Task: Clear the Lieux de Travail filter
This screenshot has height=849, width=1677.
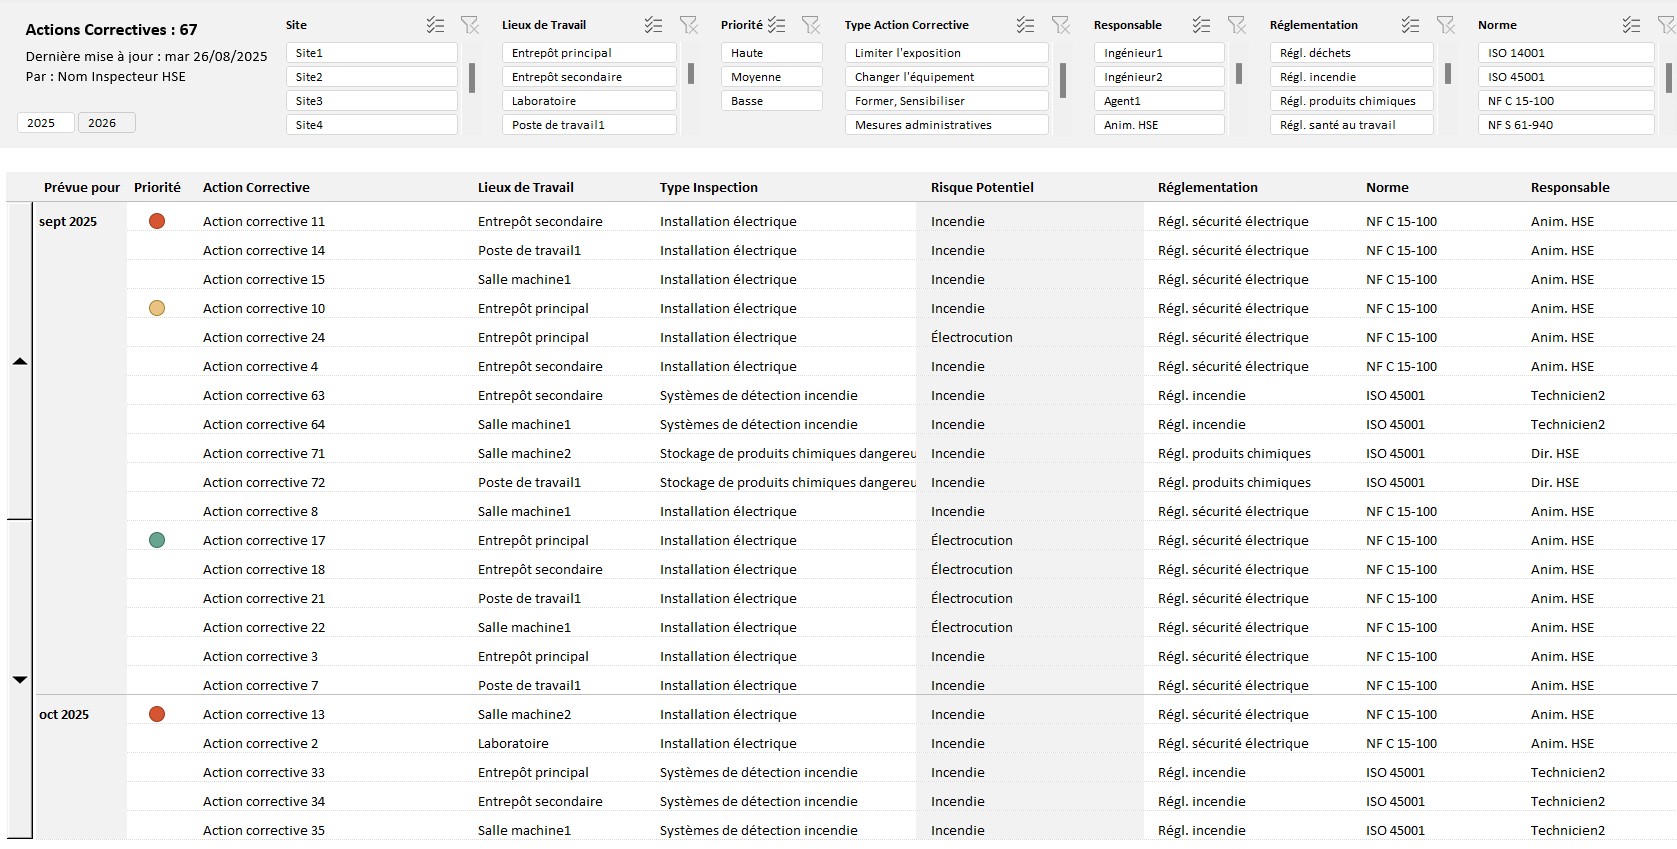Action: point(688,25)
